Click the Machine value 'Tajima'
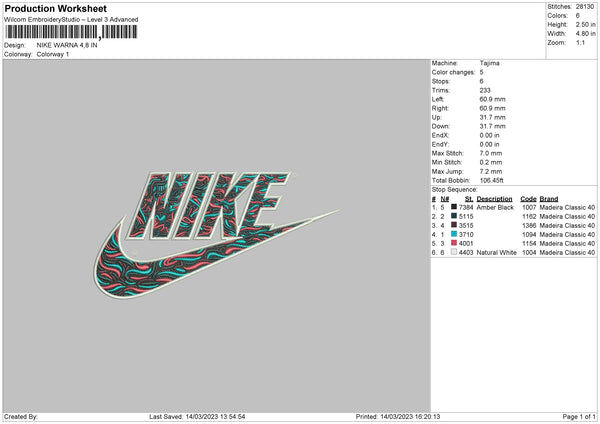Viewport: 600px width, 424px height. (489, 63)
